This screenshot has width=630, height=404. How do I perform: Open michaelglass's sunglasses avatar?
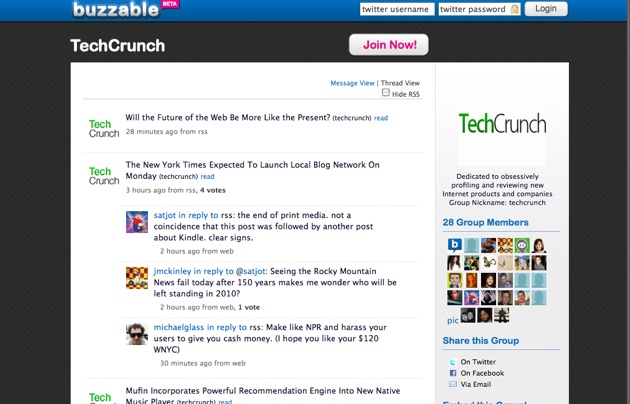coord(137,334)
